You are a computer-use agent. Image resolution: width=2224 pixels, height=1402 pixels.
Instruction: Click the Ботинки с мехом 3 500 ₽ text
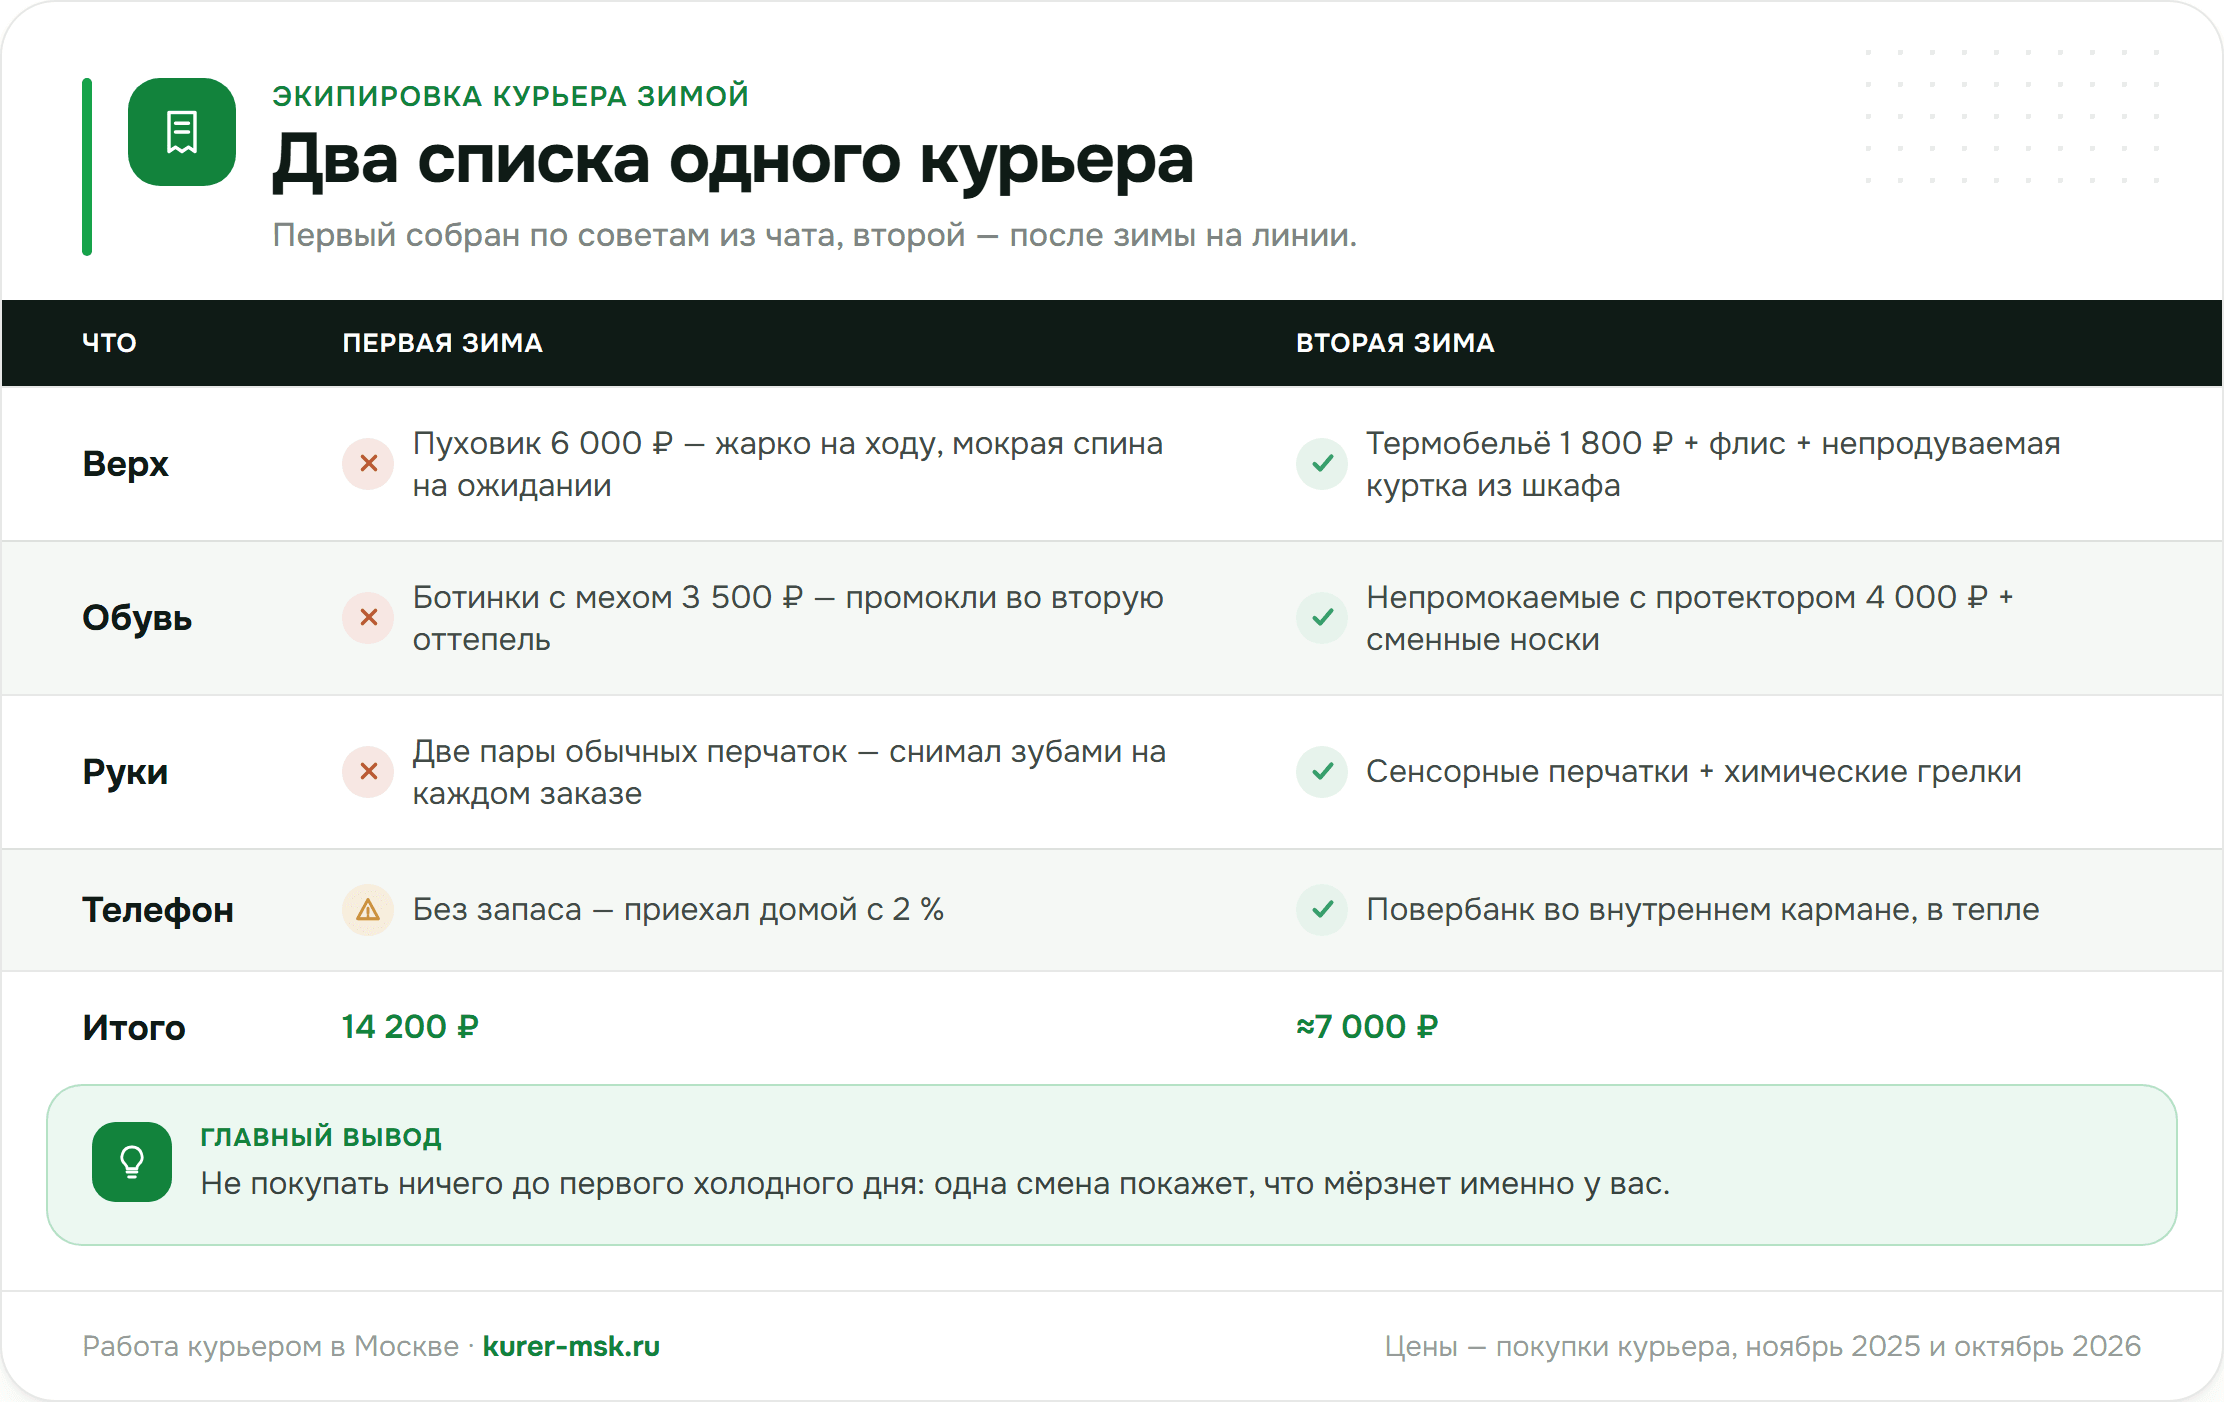[x=788, y=618]
